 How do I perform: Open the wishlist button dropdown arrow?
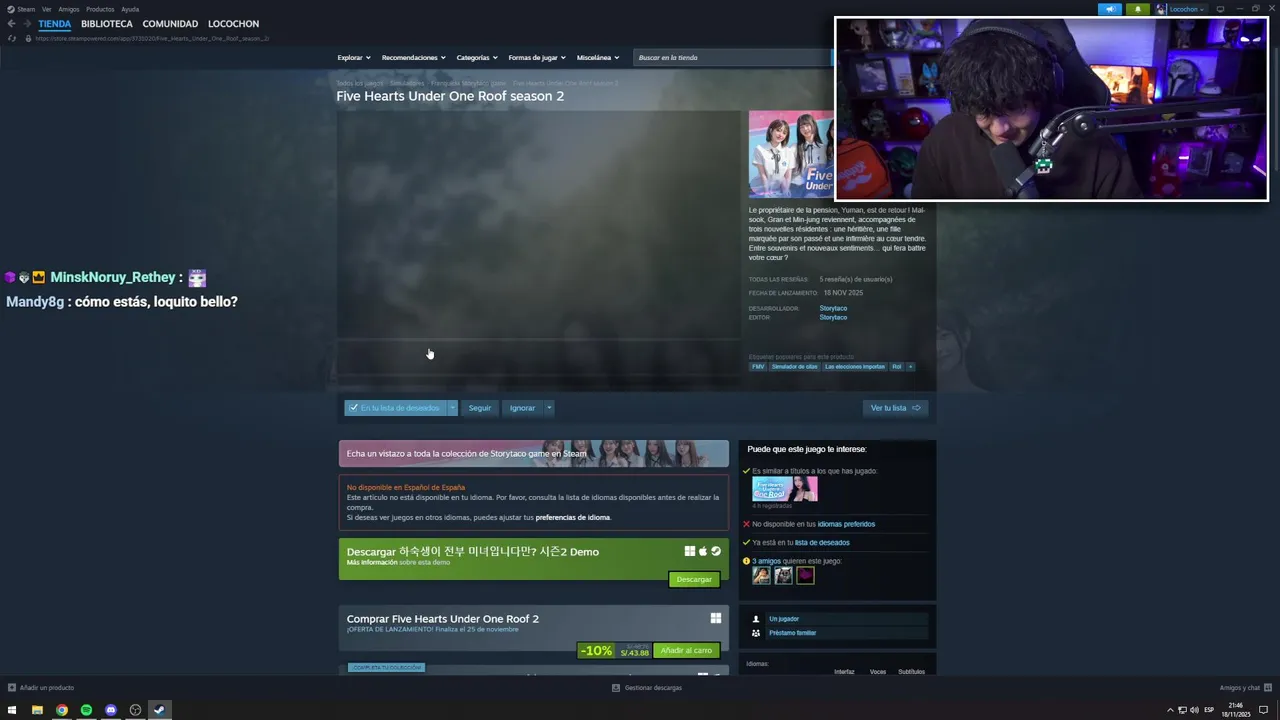coord(452,408)
